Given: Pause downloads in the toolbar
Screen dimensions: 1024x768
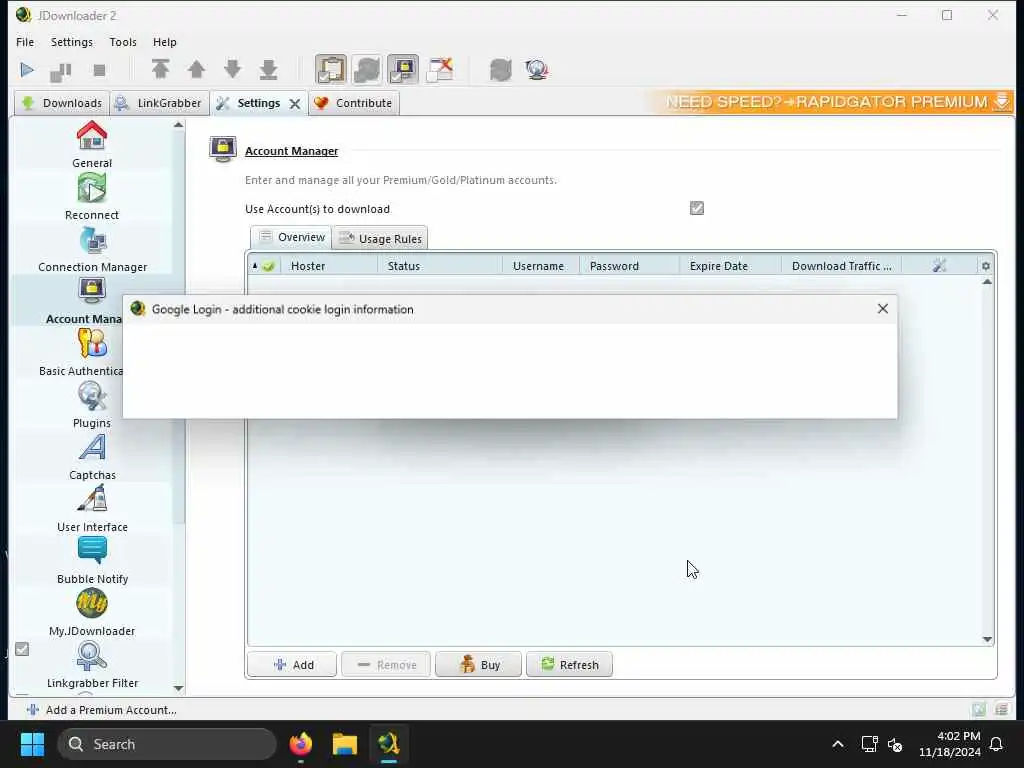Looking at the screenshot, I should click(x=61, y=71).
